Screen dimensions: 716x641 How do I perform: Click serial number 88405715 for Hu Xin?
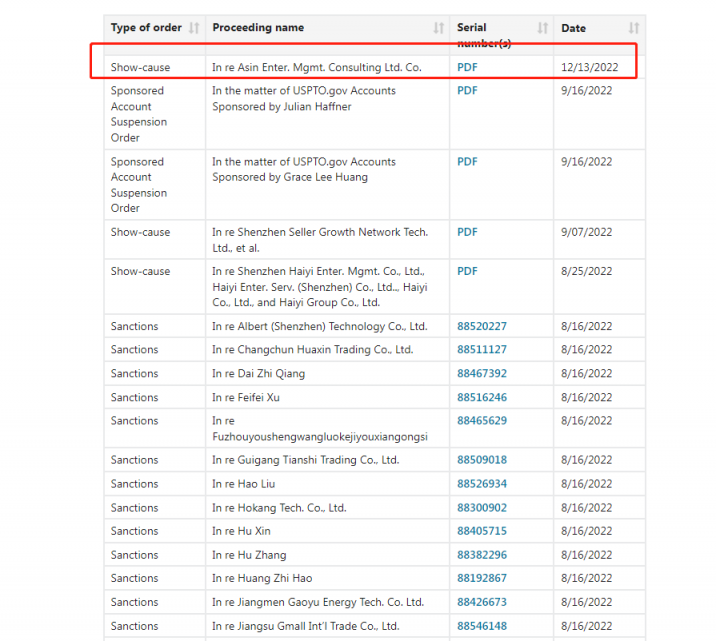482,531
